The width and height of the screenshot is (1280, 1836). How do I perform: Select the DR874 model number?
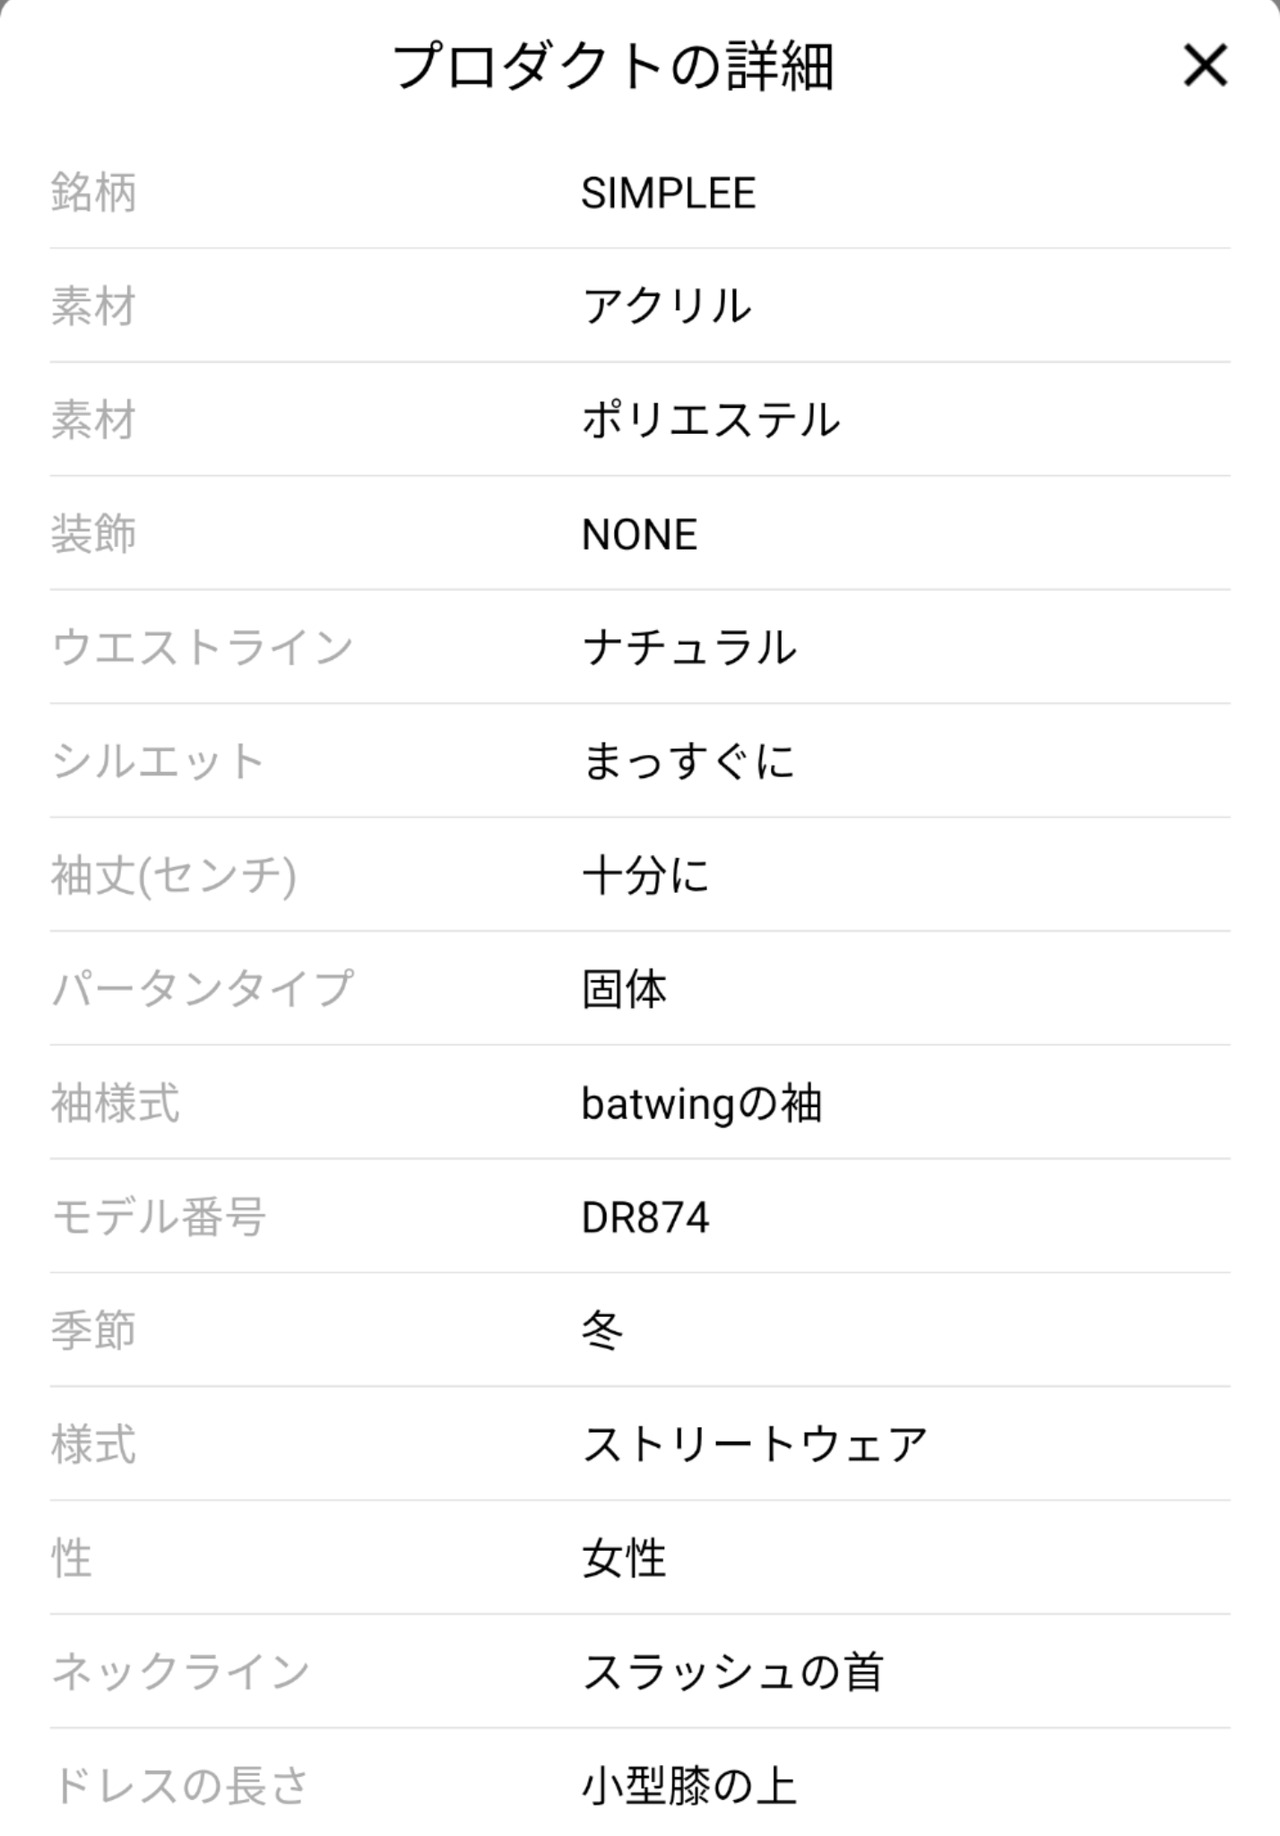[645, 1218]
